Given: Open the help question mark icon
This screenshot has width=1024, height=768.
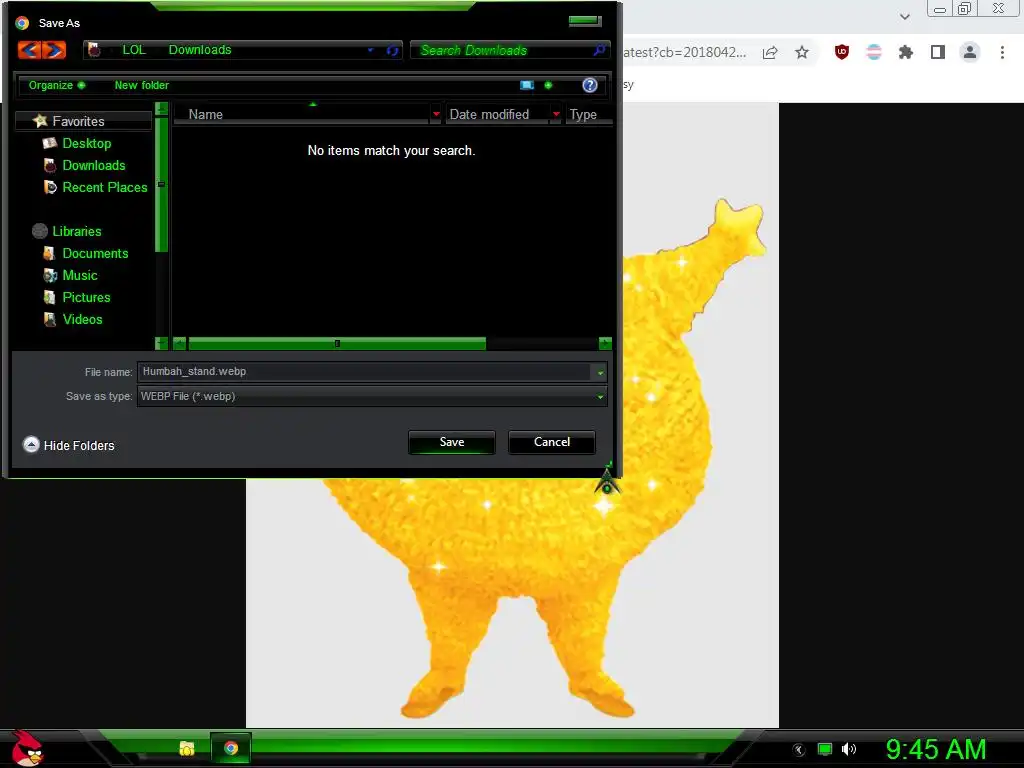Looking at the screenshot, I should tap(590, 86).
